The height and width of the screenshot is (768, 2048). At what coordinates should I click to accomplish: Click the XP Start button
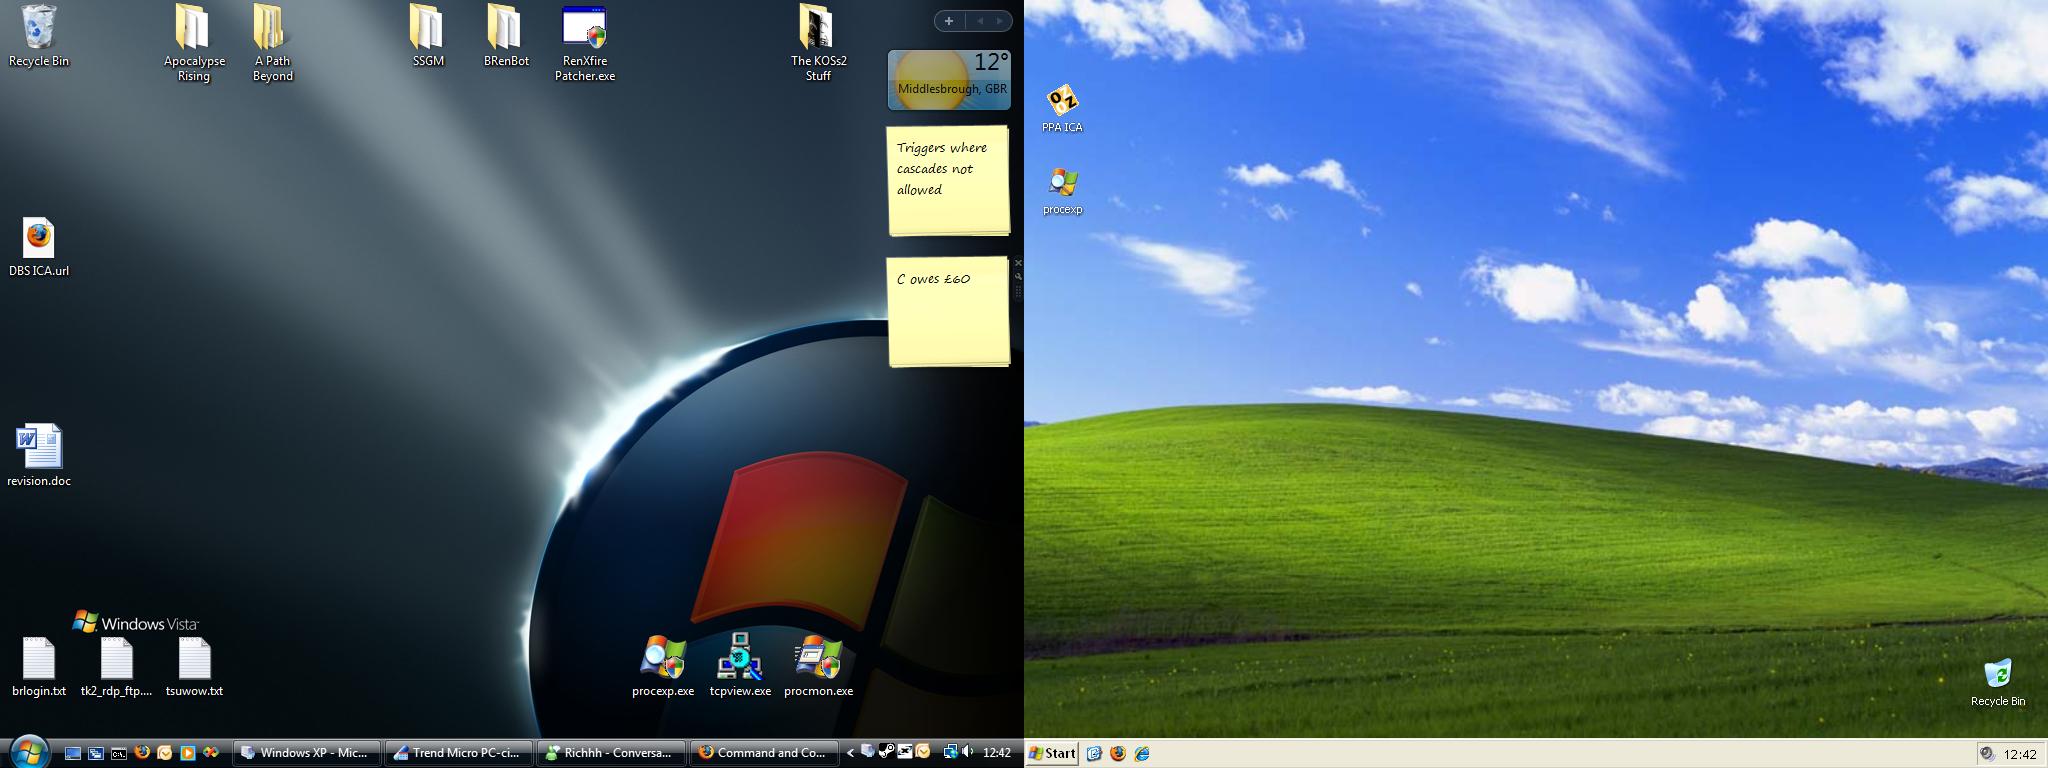1053,754
